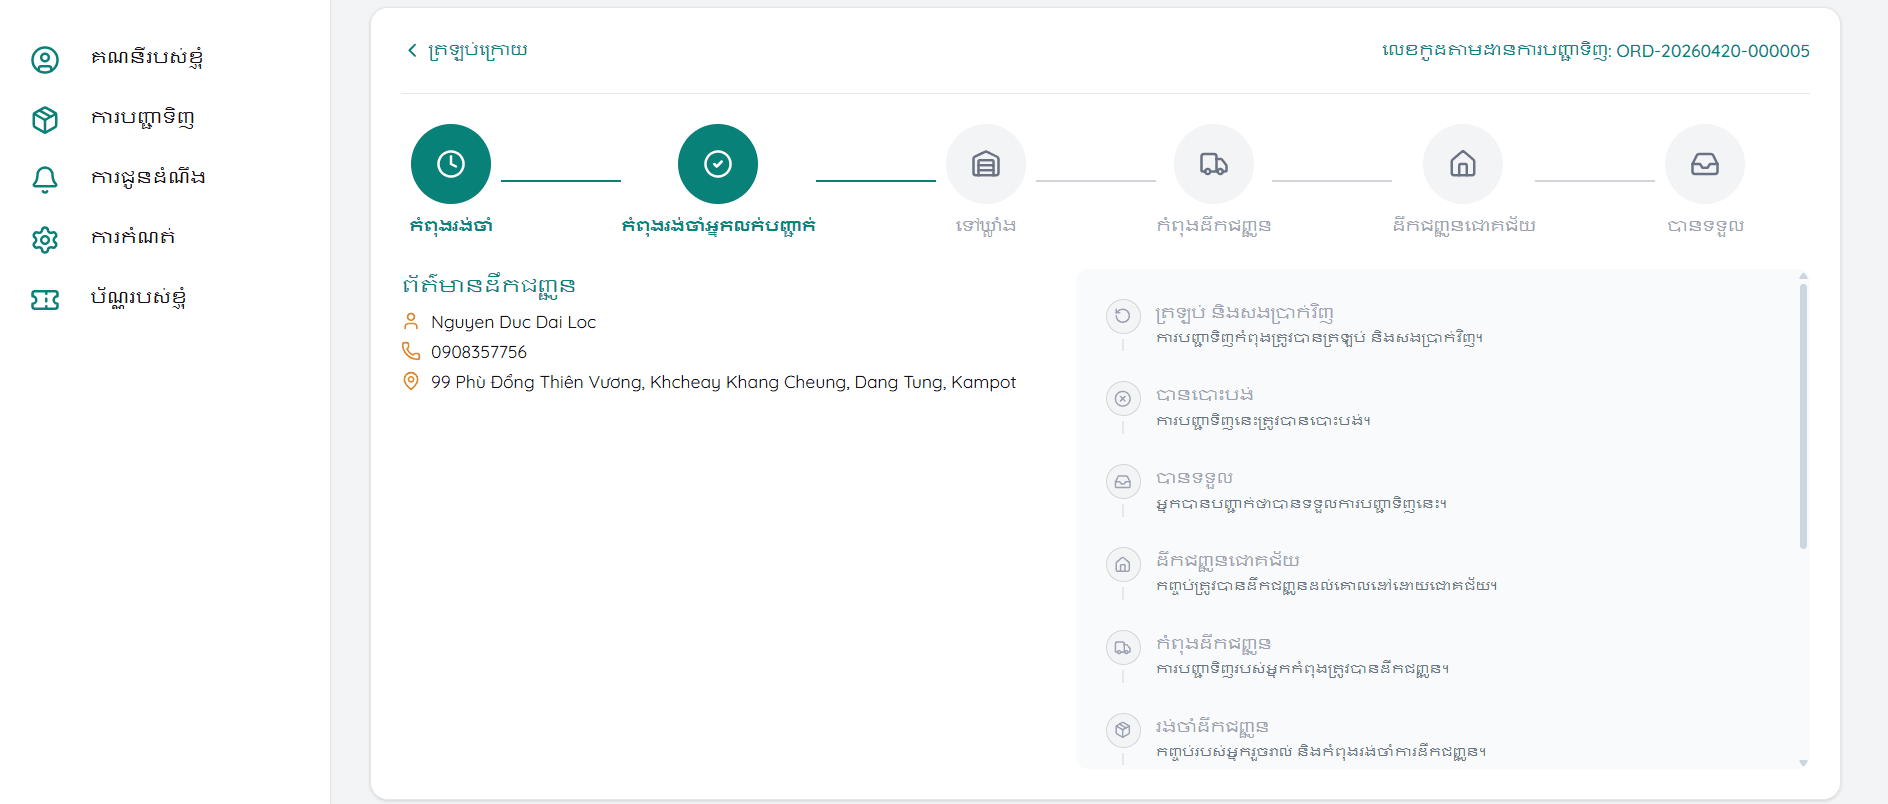The width and height of the screenshot is (1888, 804).
Task: Click the phone number 0908357756
Action: tap(478, 352)
